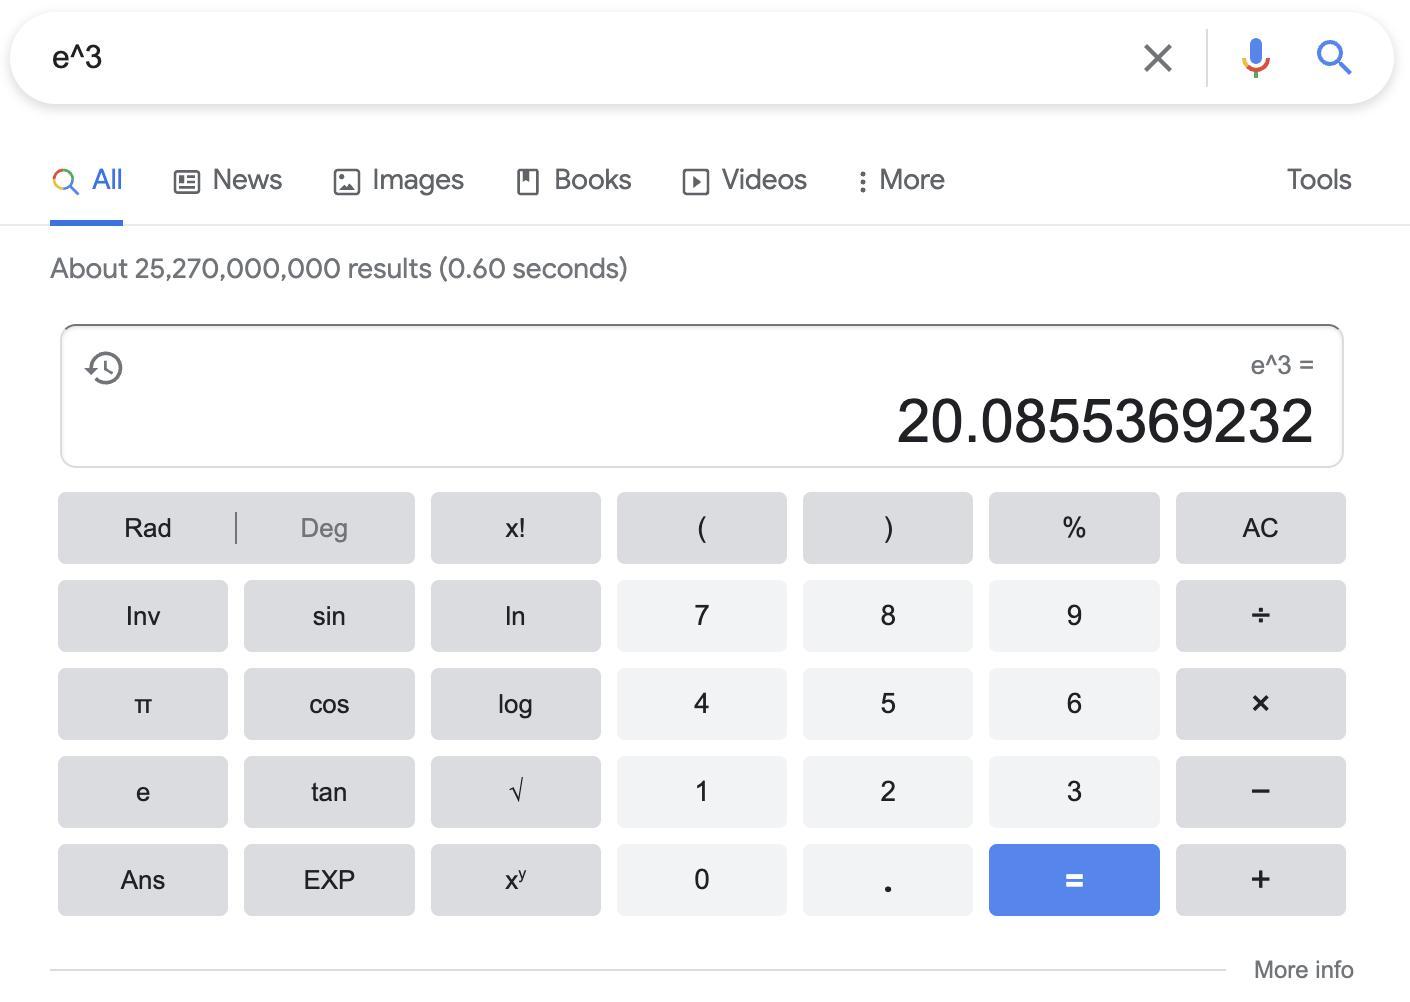Toggle the Inv inverse functions key
The image size is (1410, 1002).
tap(143, 616)
